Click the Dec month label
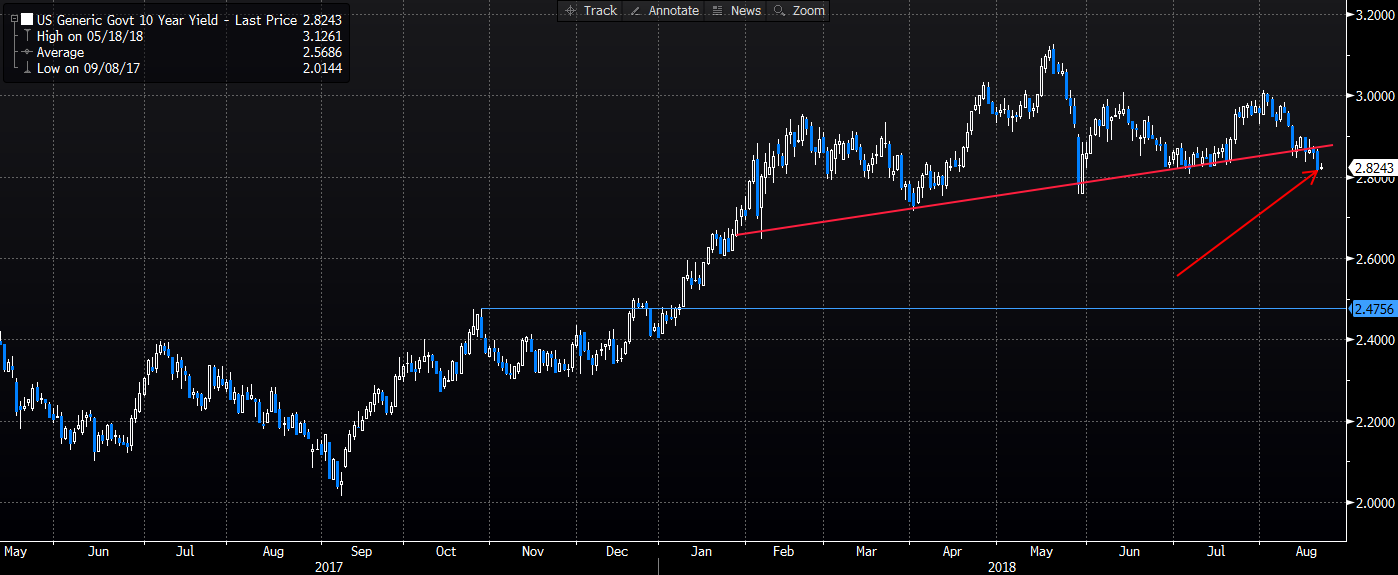Viewport: 1398px width, 575px height. 617,551
